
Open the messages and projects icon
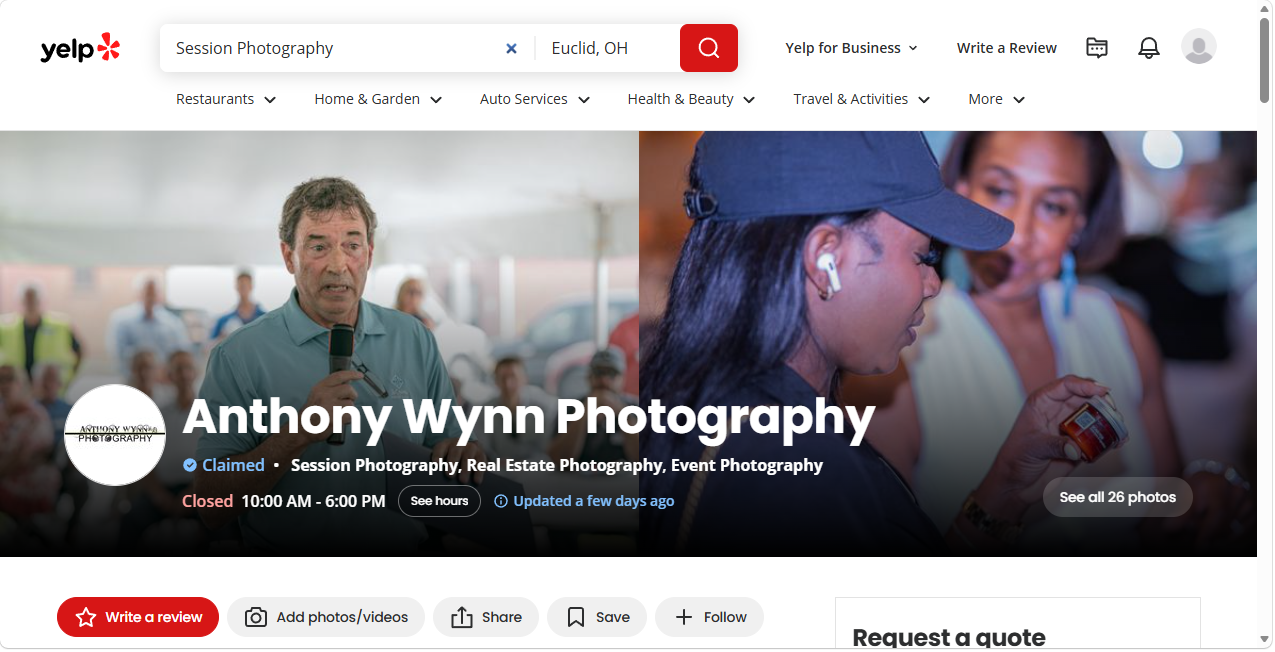[x=1097, y=47]
